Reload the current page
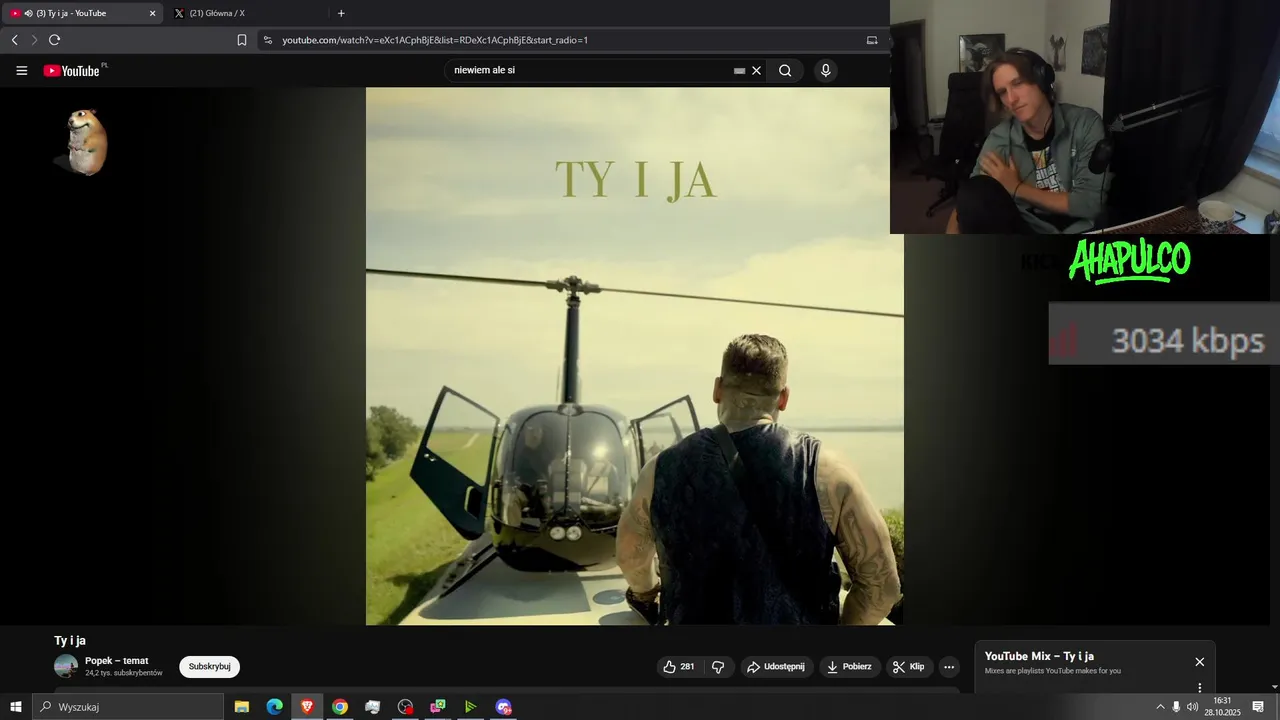1280x720 pixels. tap(54, 40)
